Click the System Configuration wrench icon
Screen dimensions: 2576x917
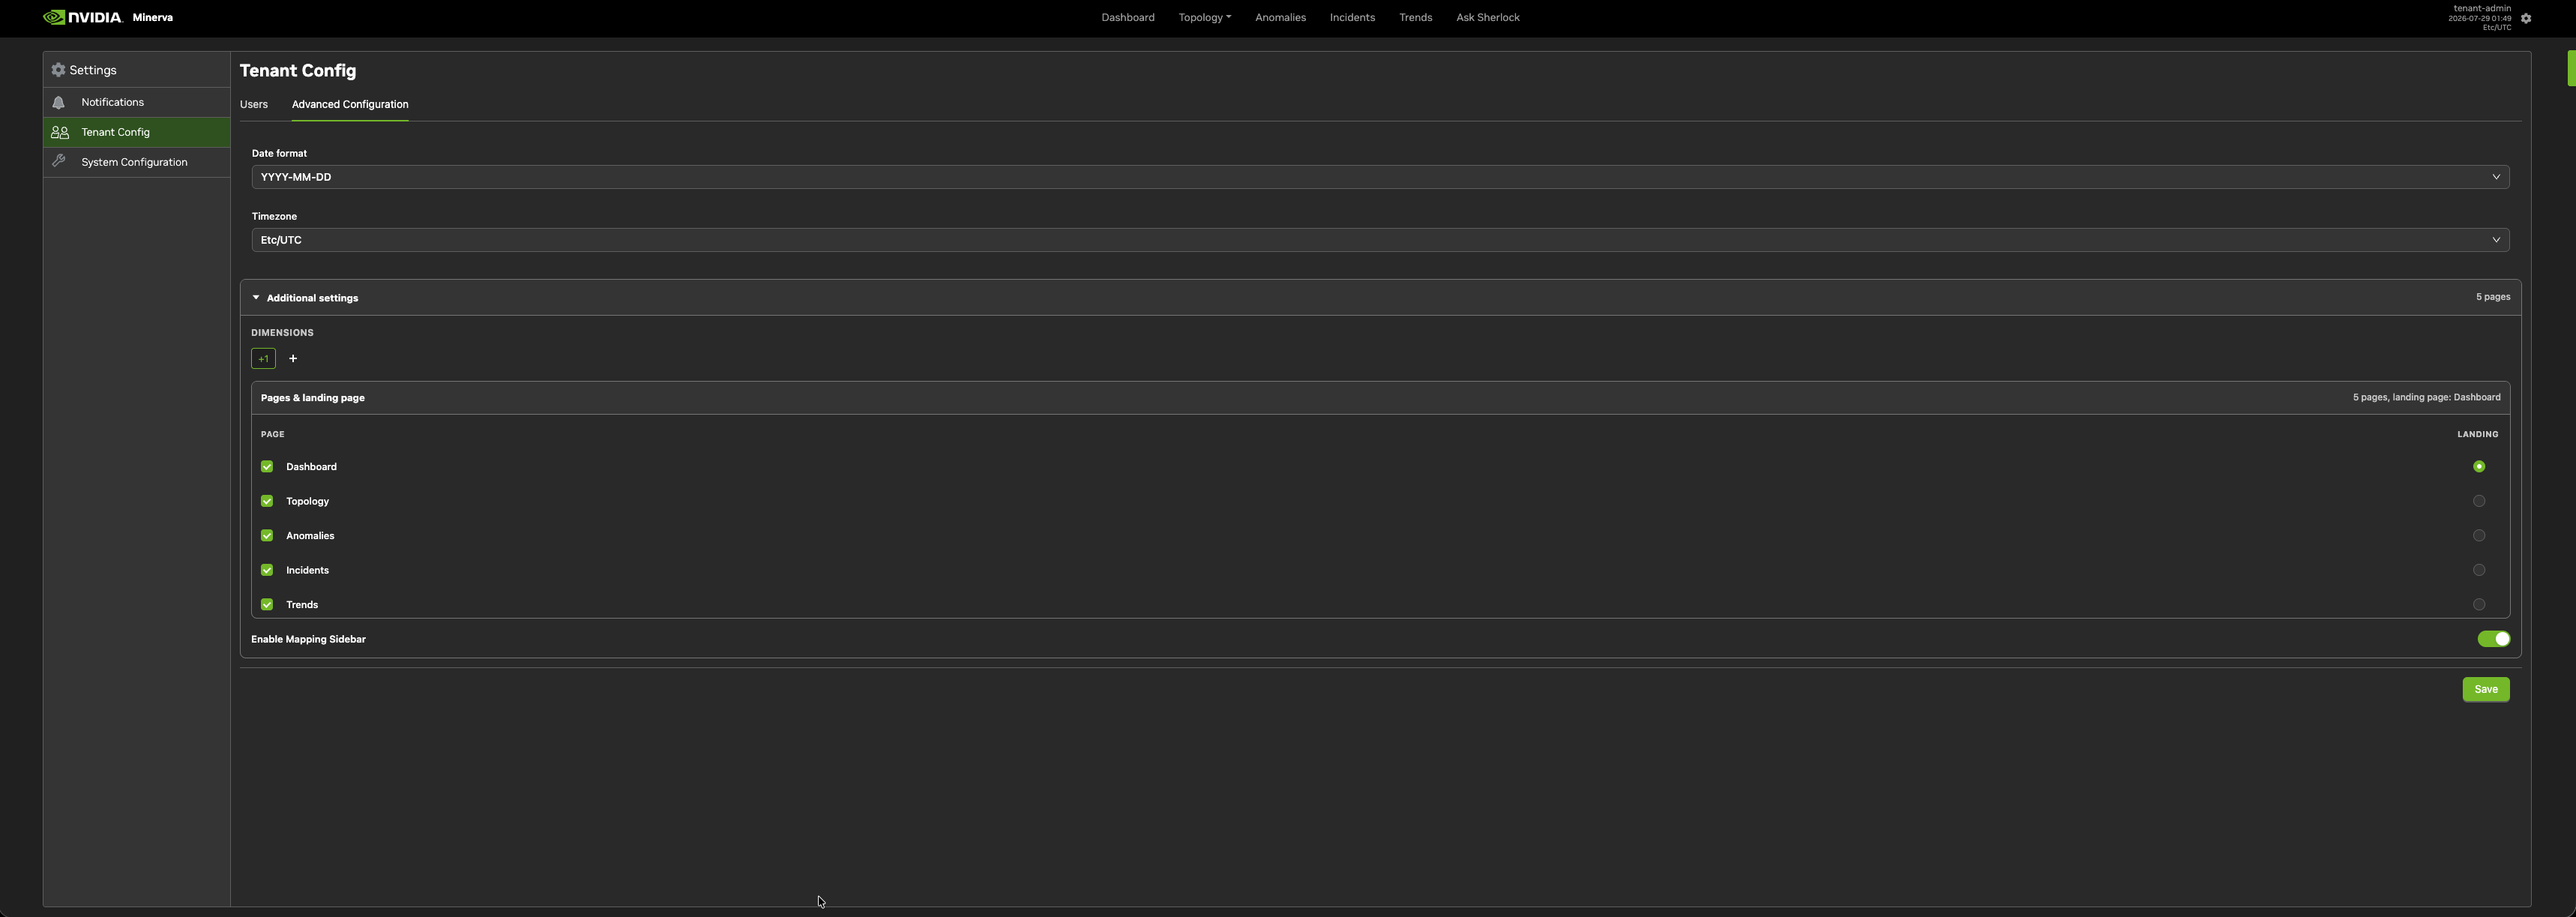point(59,161)
